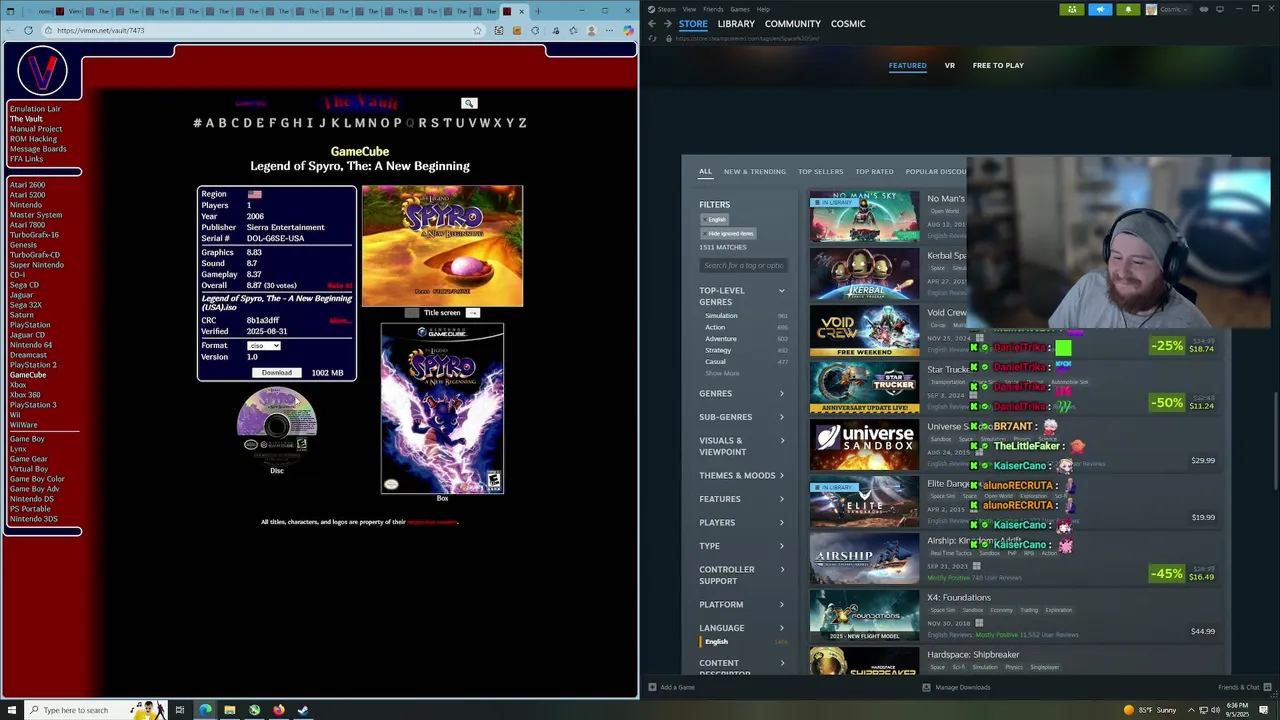
Task: Open Edge browser from taskbar
Action: point(205,710)
